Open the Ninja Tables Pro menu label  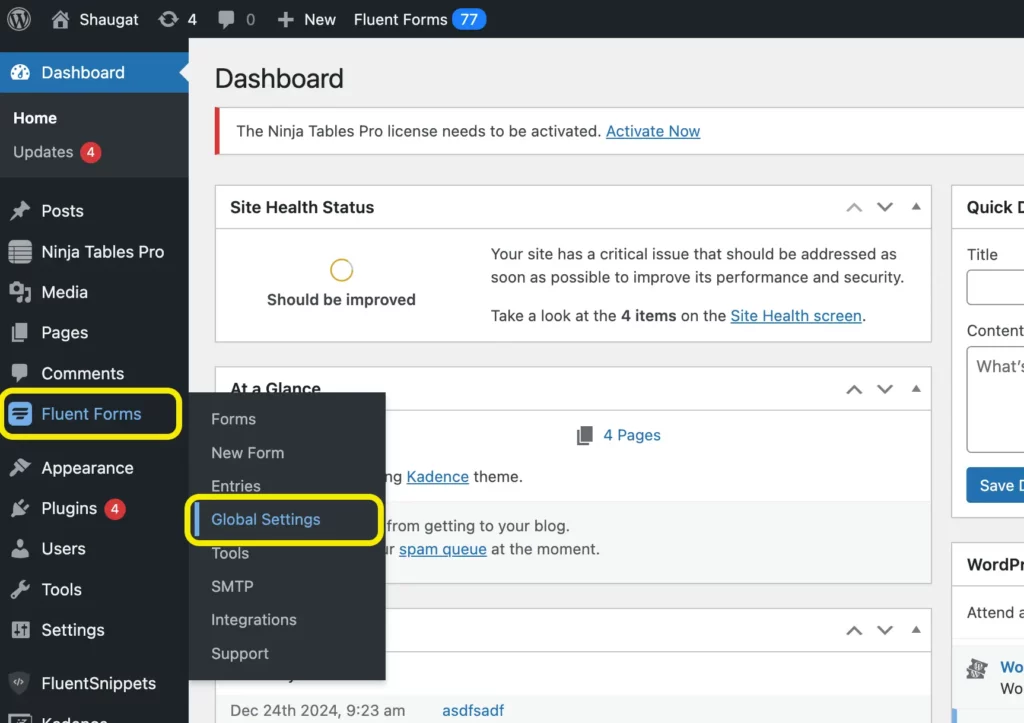tap(103, 251)
